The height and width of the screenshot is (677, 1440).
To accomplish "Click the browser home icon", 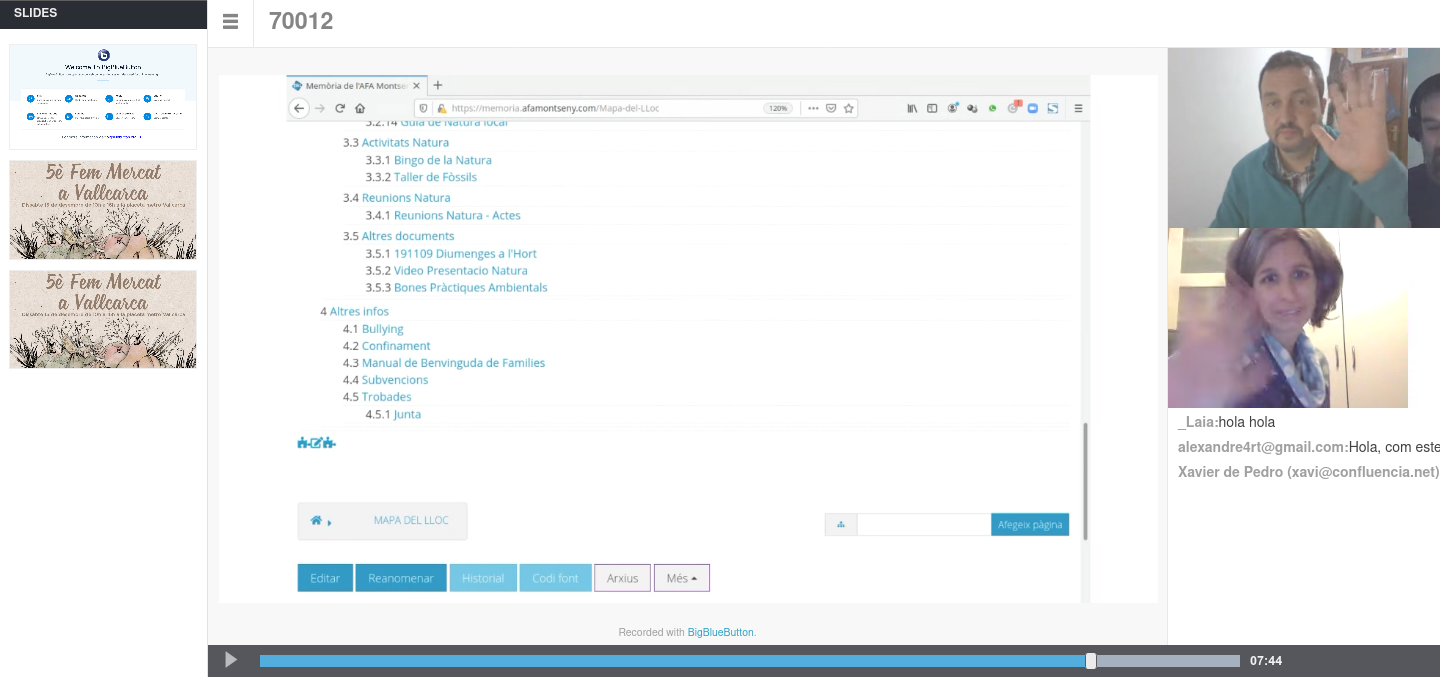I will [360, 108].
